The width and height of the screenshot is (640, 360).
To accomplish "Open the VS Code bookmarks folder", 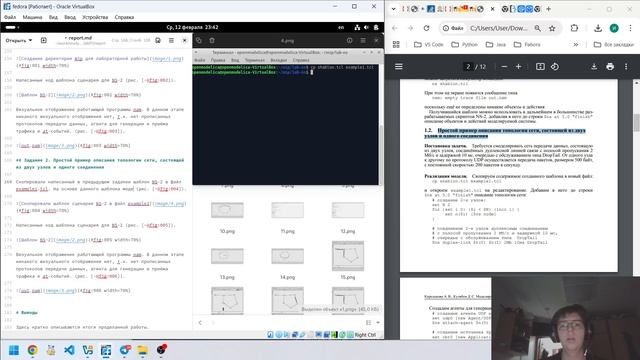I will click(428, 44).
